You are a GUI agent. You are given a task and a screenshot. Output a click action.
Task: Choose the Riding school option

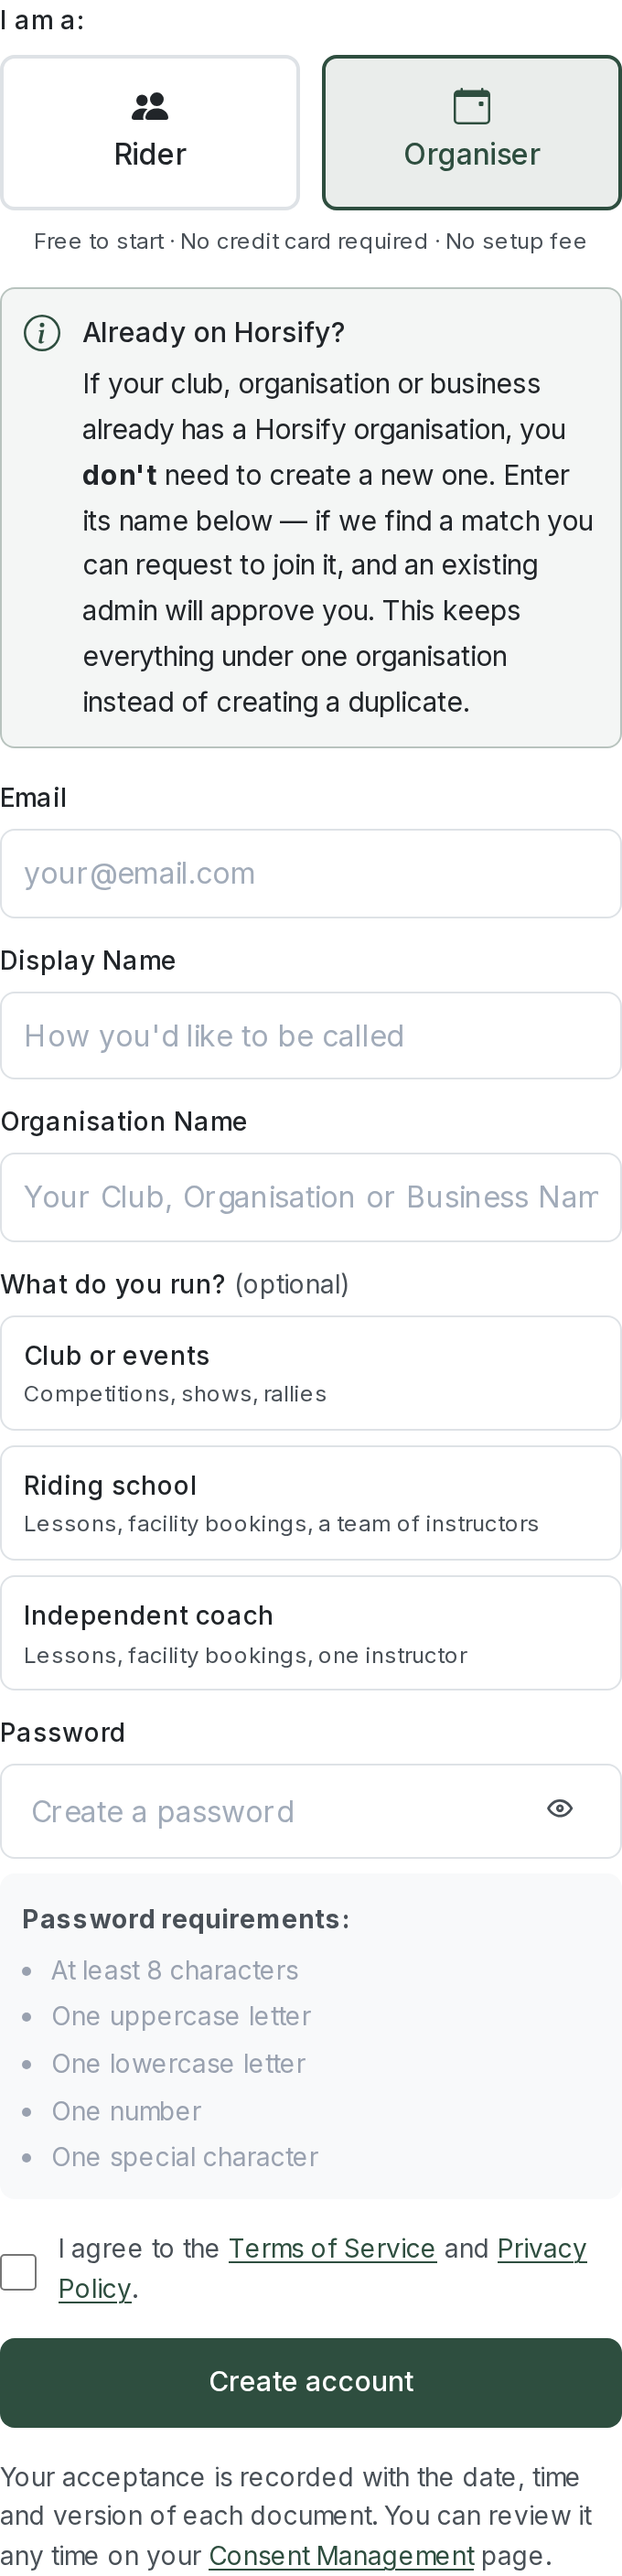[311, 1504]
